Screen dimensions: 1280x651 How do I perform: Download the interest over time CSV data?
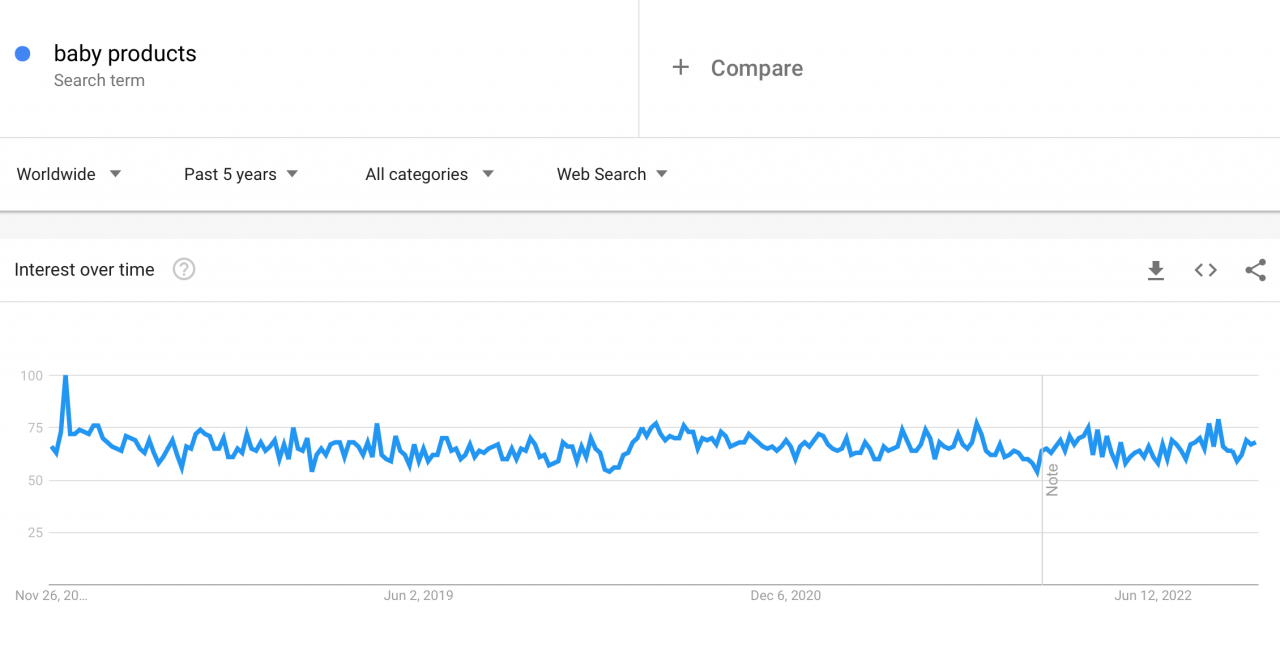[1156, 270]
